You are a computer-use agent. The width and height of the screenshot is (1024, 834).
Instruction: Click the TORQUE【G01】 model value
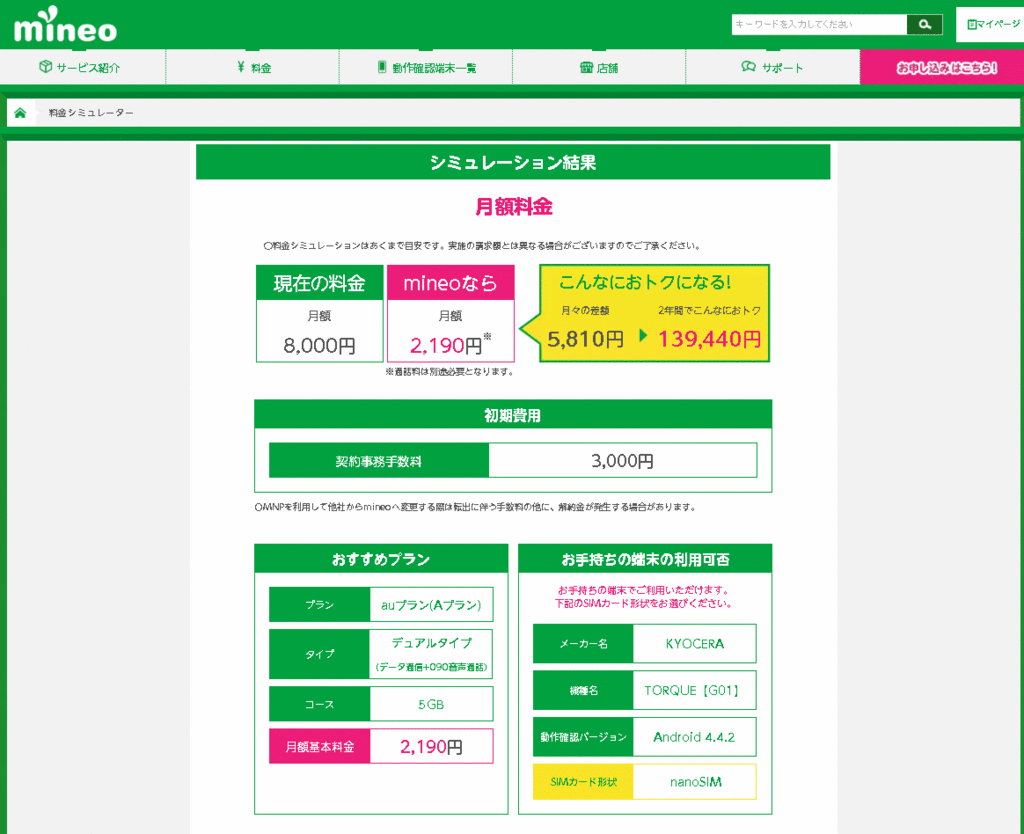[x=694, y=690]
